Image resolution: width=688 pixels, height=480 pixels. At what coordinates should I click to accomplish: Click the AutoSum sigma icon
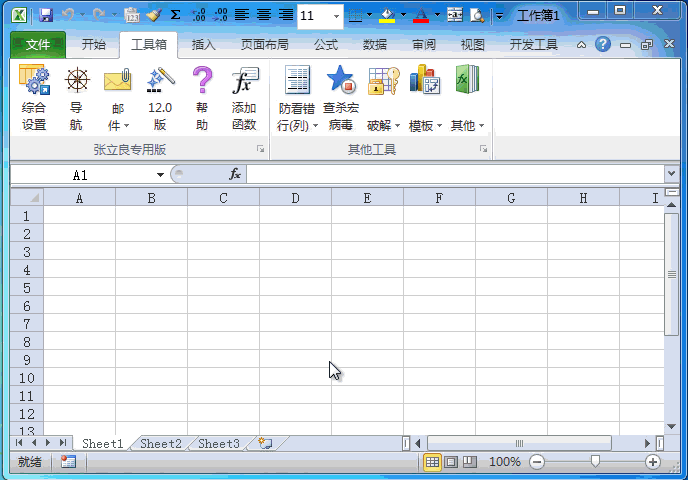pos(175,15)
